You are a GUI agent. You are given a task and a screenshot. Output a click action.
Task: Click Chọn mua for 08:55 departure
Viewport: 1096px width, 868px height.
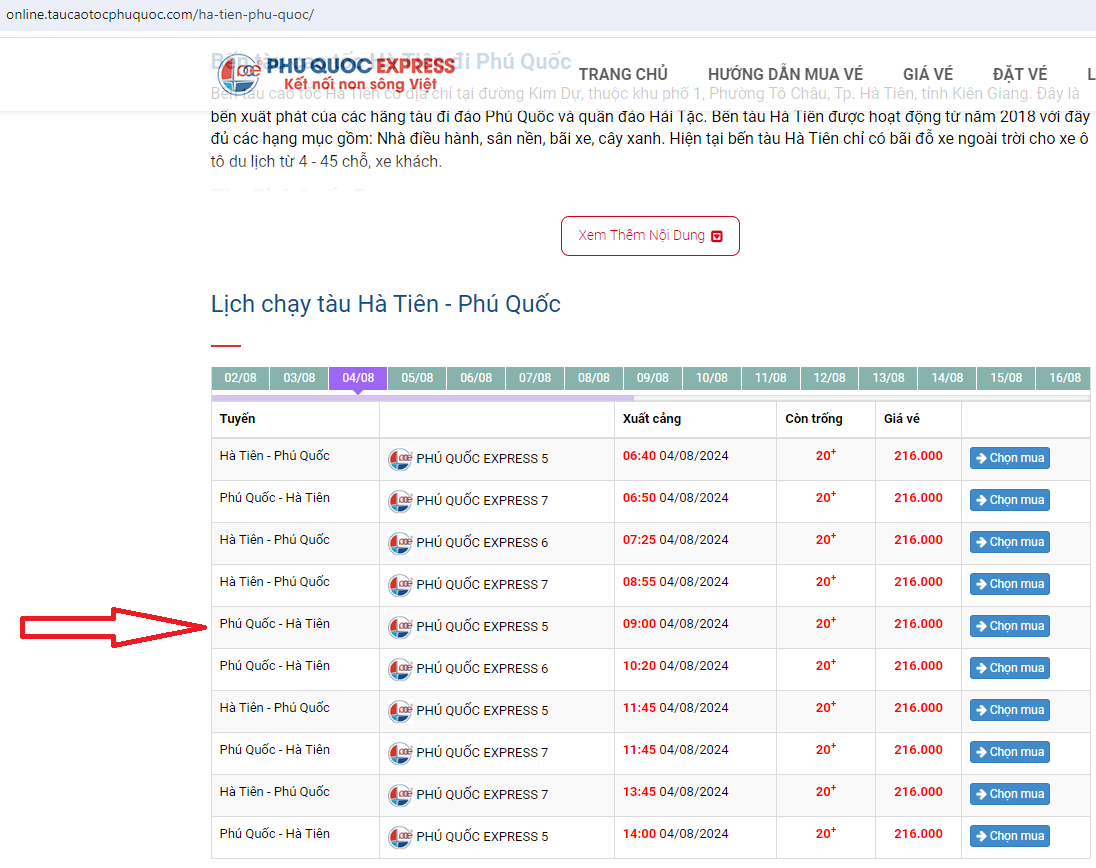[1009, 584]
